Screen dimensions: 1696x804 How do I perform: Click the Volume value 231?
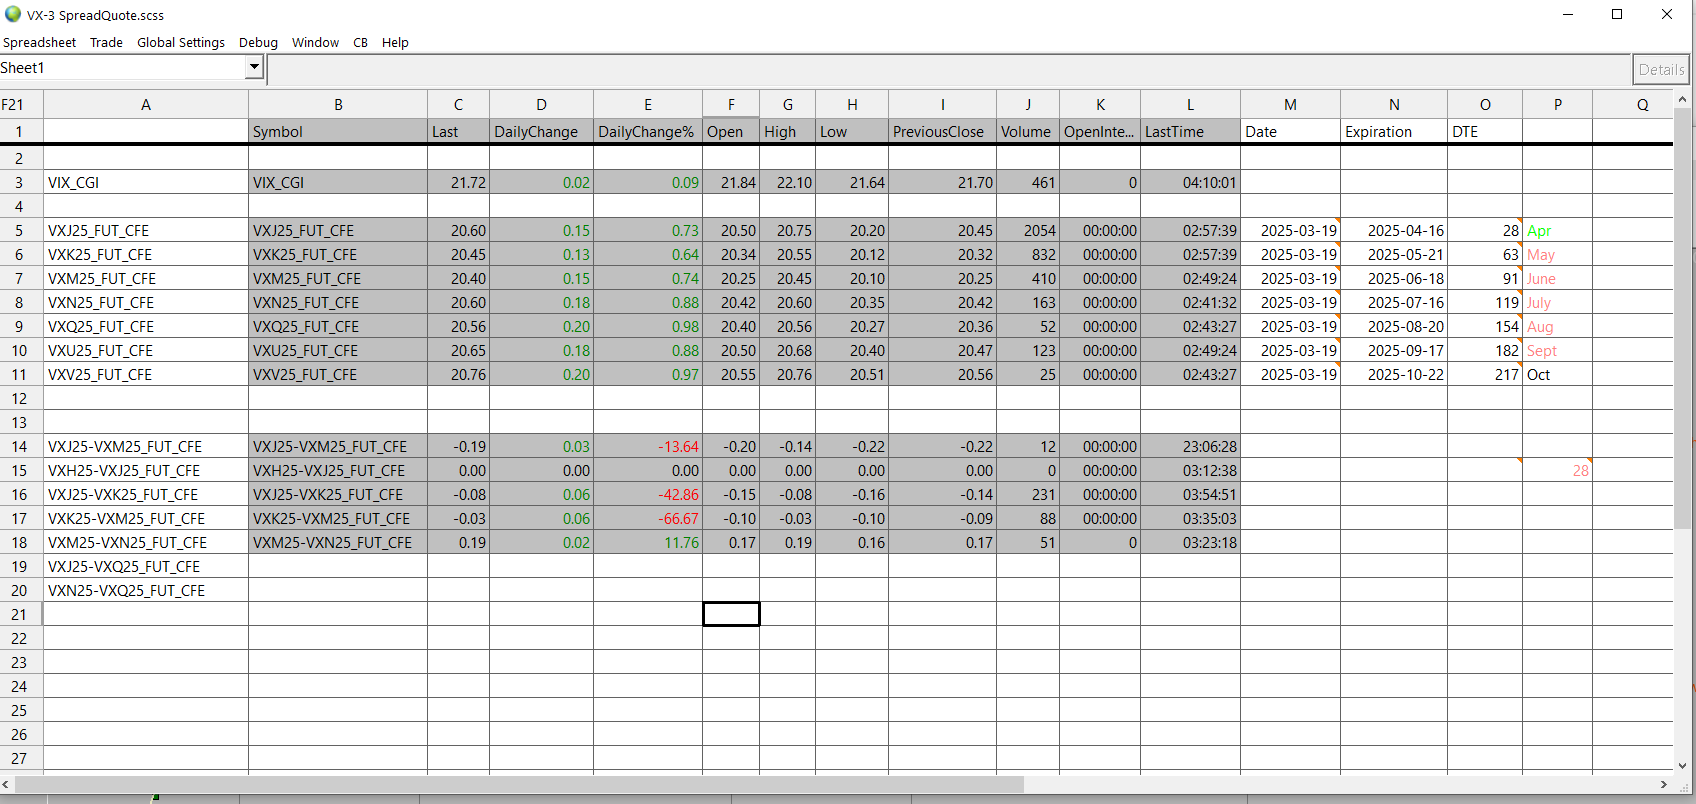[x=1028, y=494]
